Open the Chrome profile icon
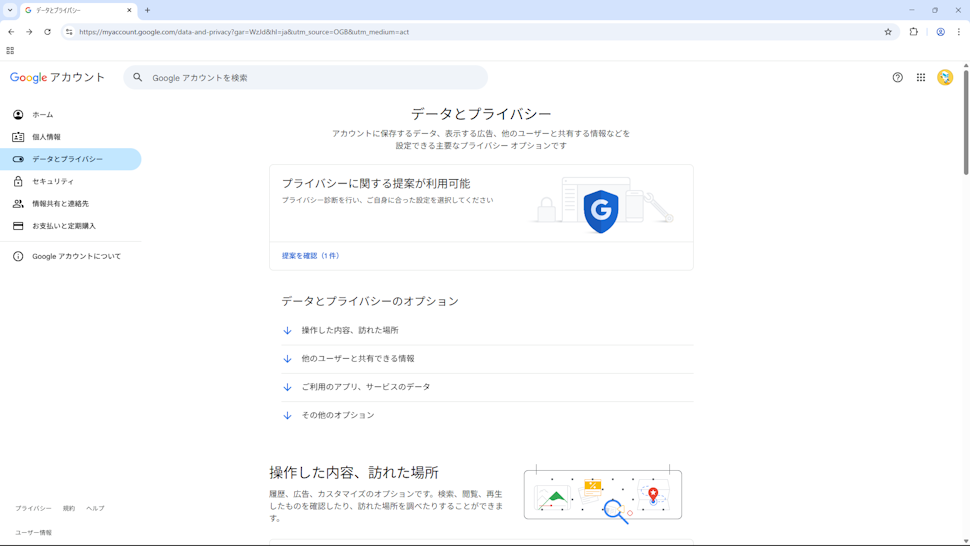Image resolution: width=970 pixels, height=546 pixels. click(940, 32)
